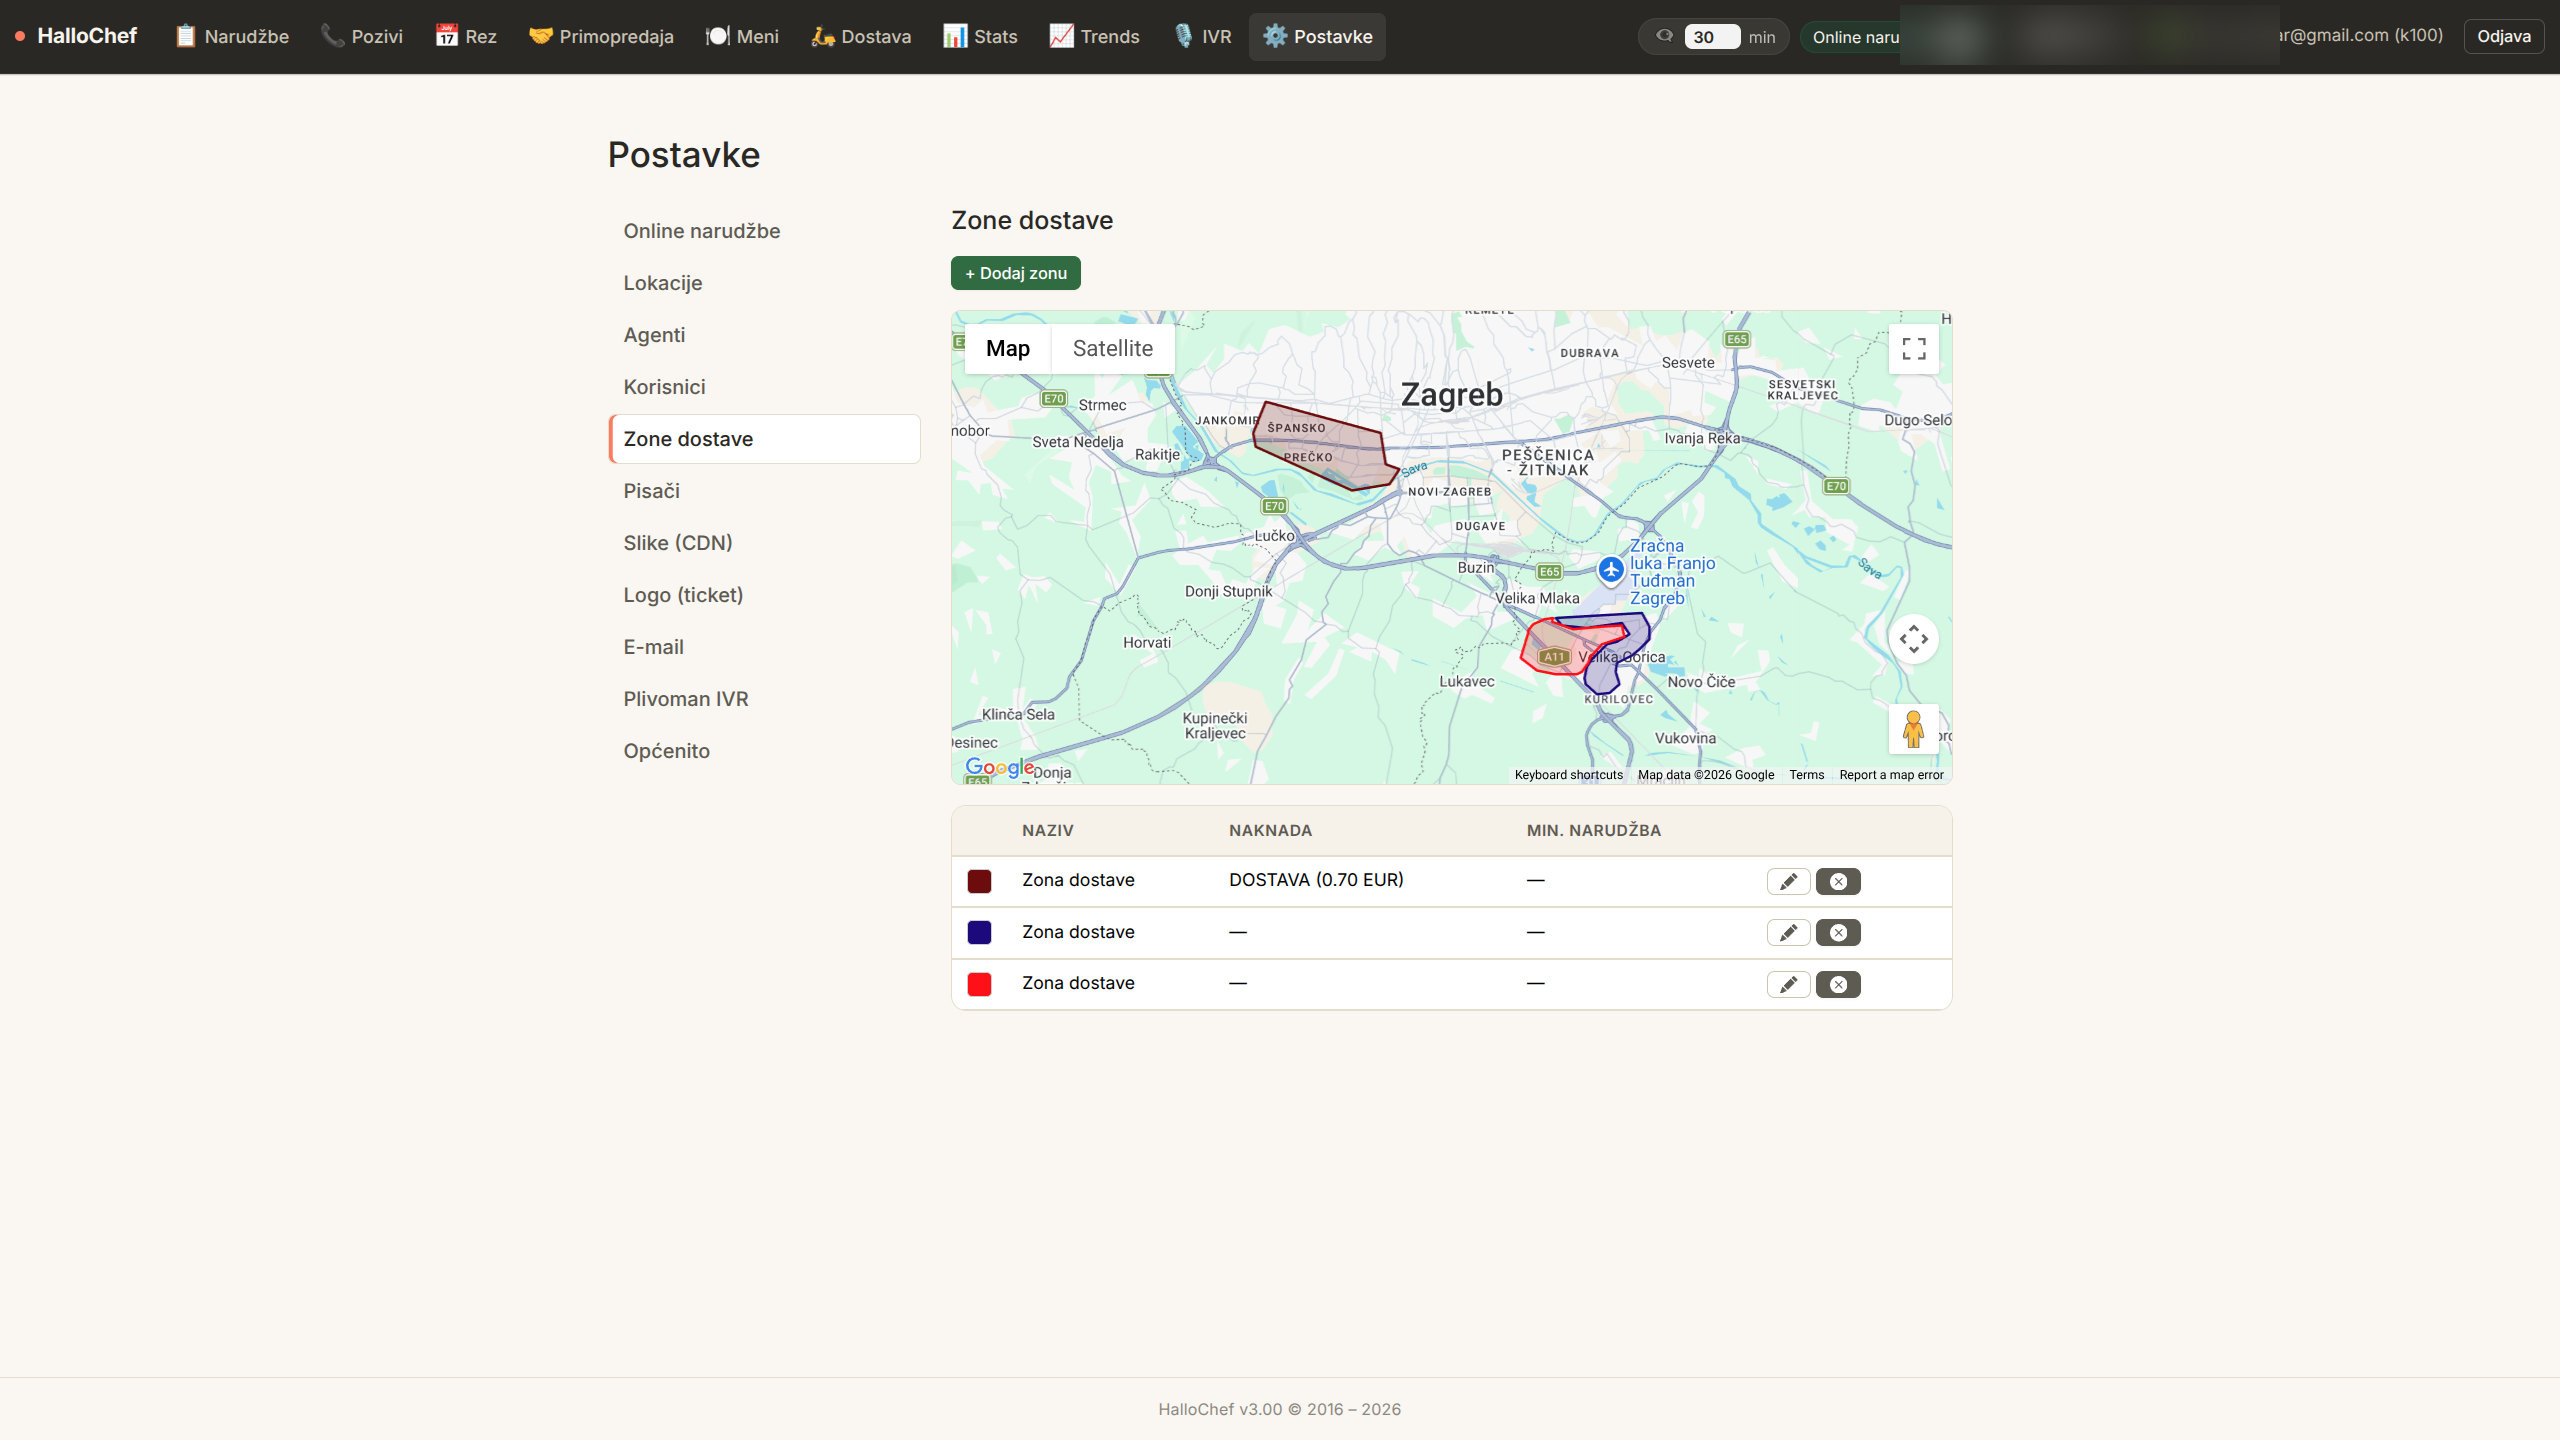Switch map to Satellite view
2560x1440 pixels.
point(1112,349)
